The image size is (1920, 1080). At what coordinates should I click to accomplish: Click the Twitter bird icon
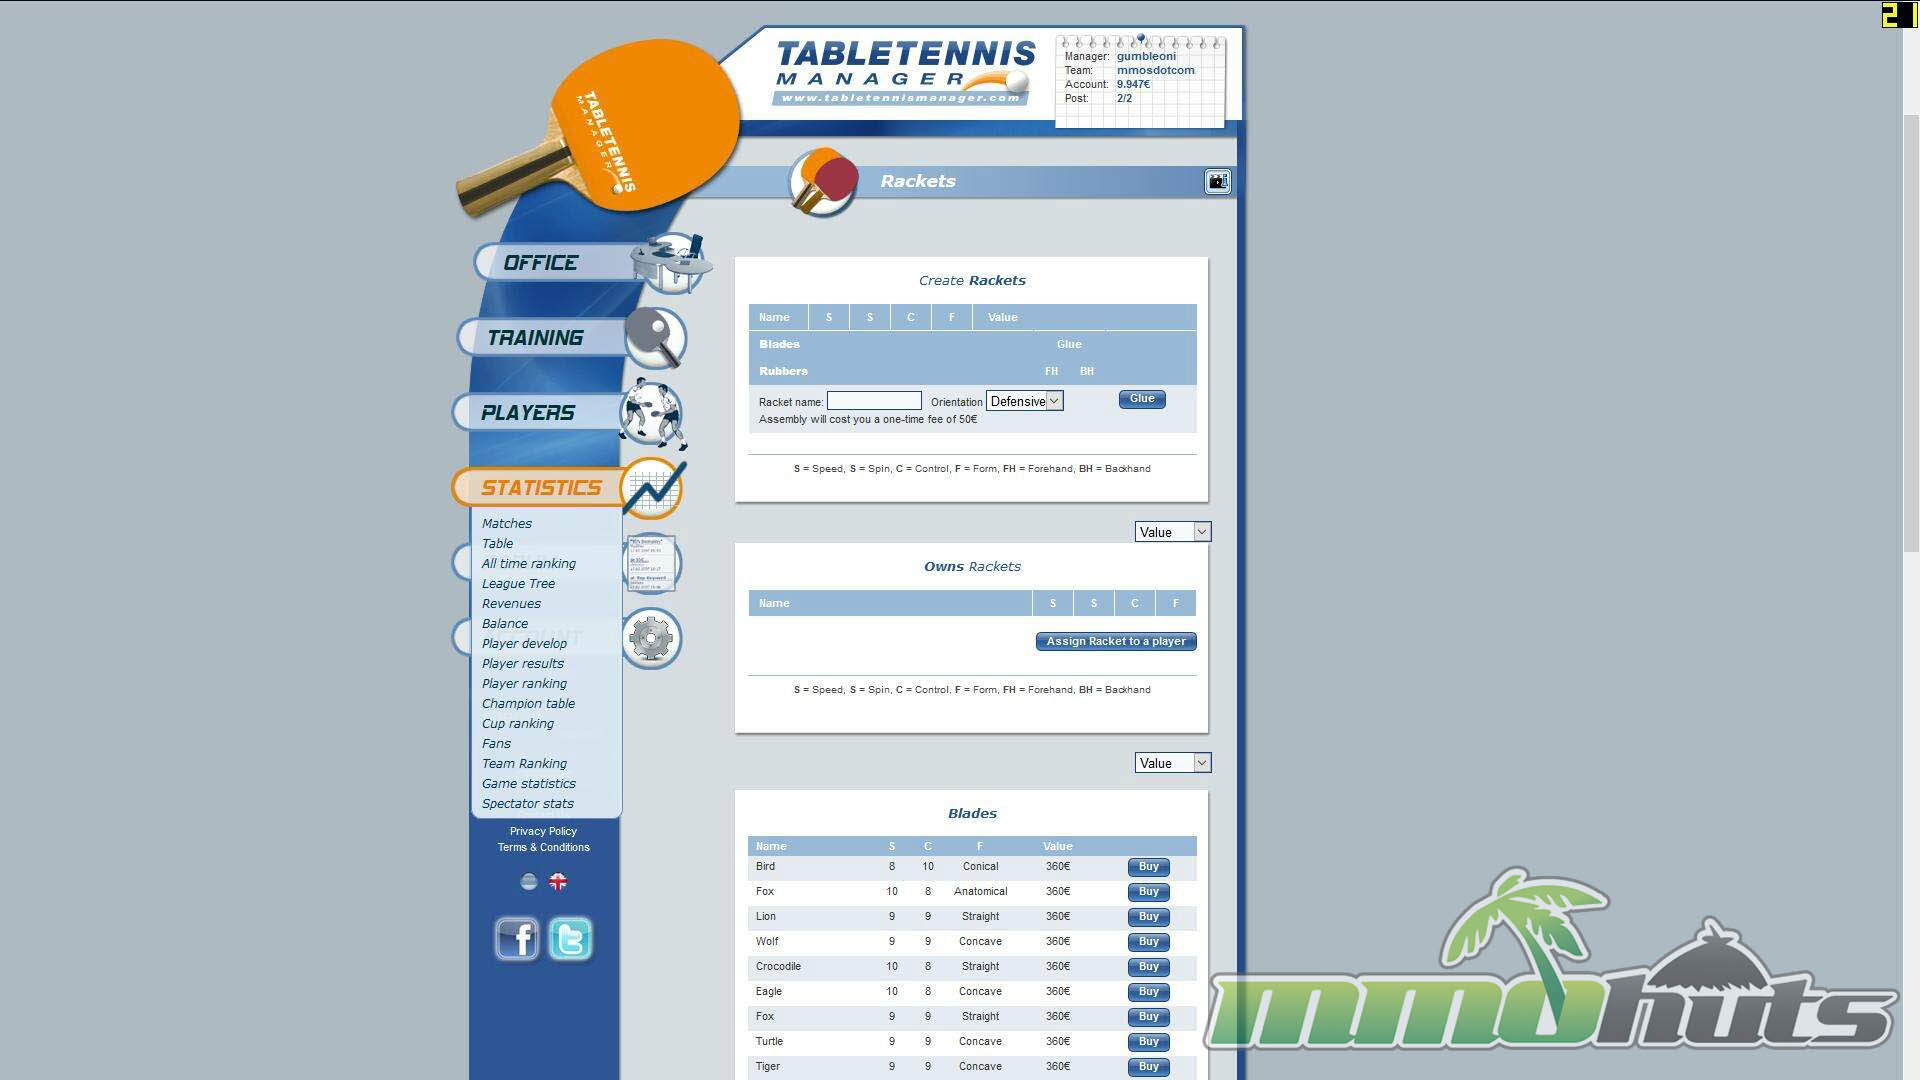570,939
